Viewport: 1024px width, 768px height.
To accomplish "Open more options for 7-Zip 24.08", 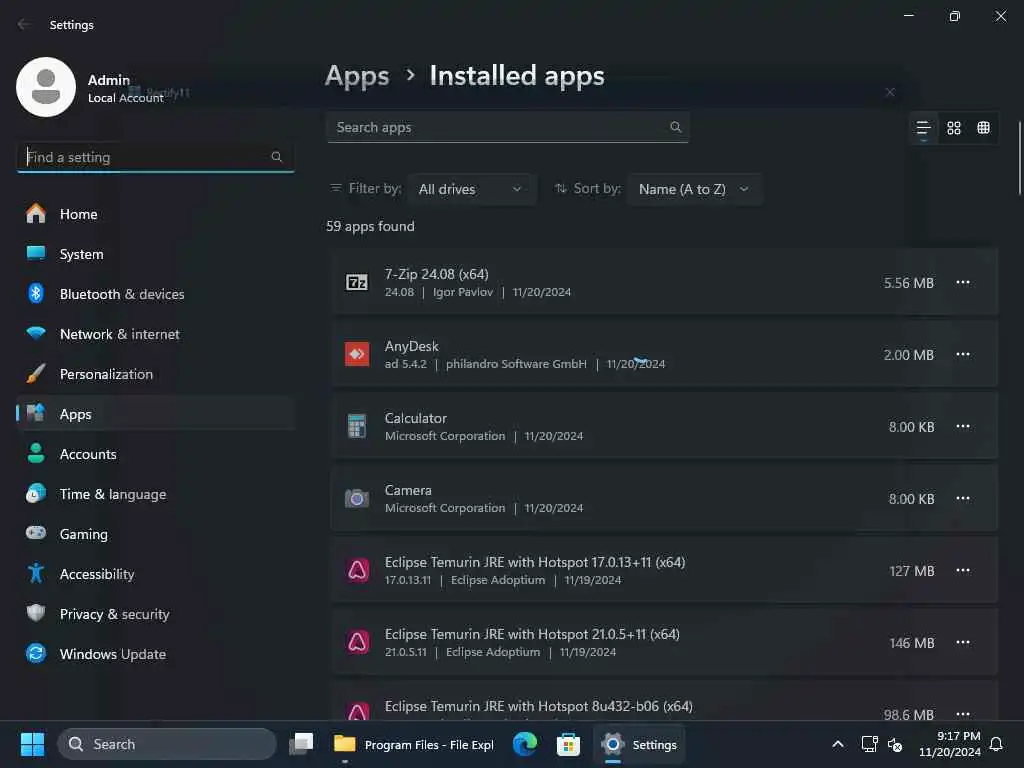I will (963, 282).
